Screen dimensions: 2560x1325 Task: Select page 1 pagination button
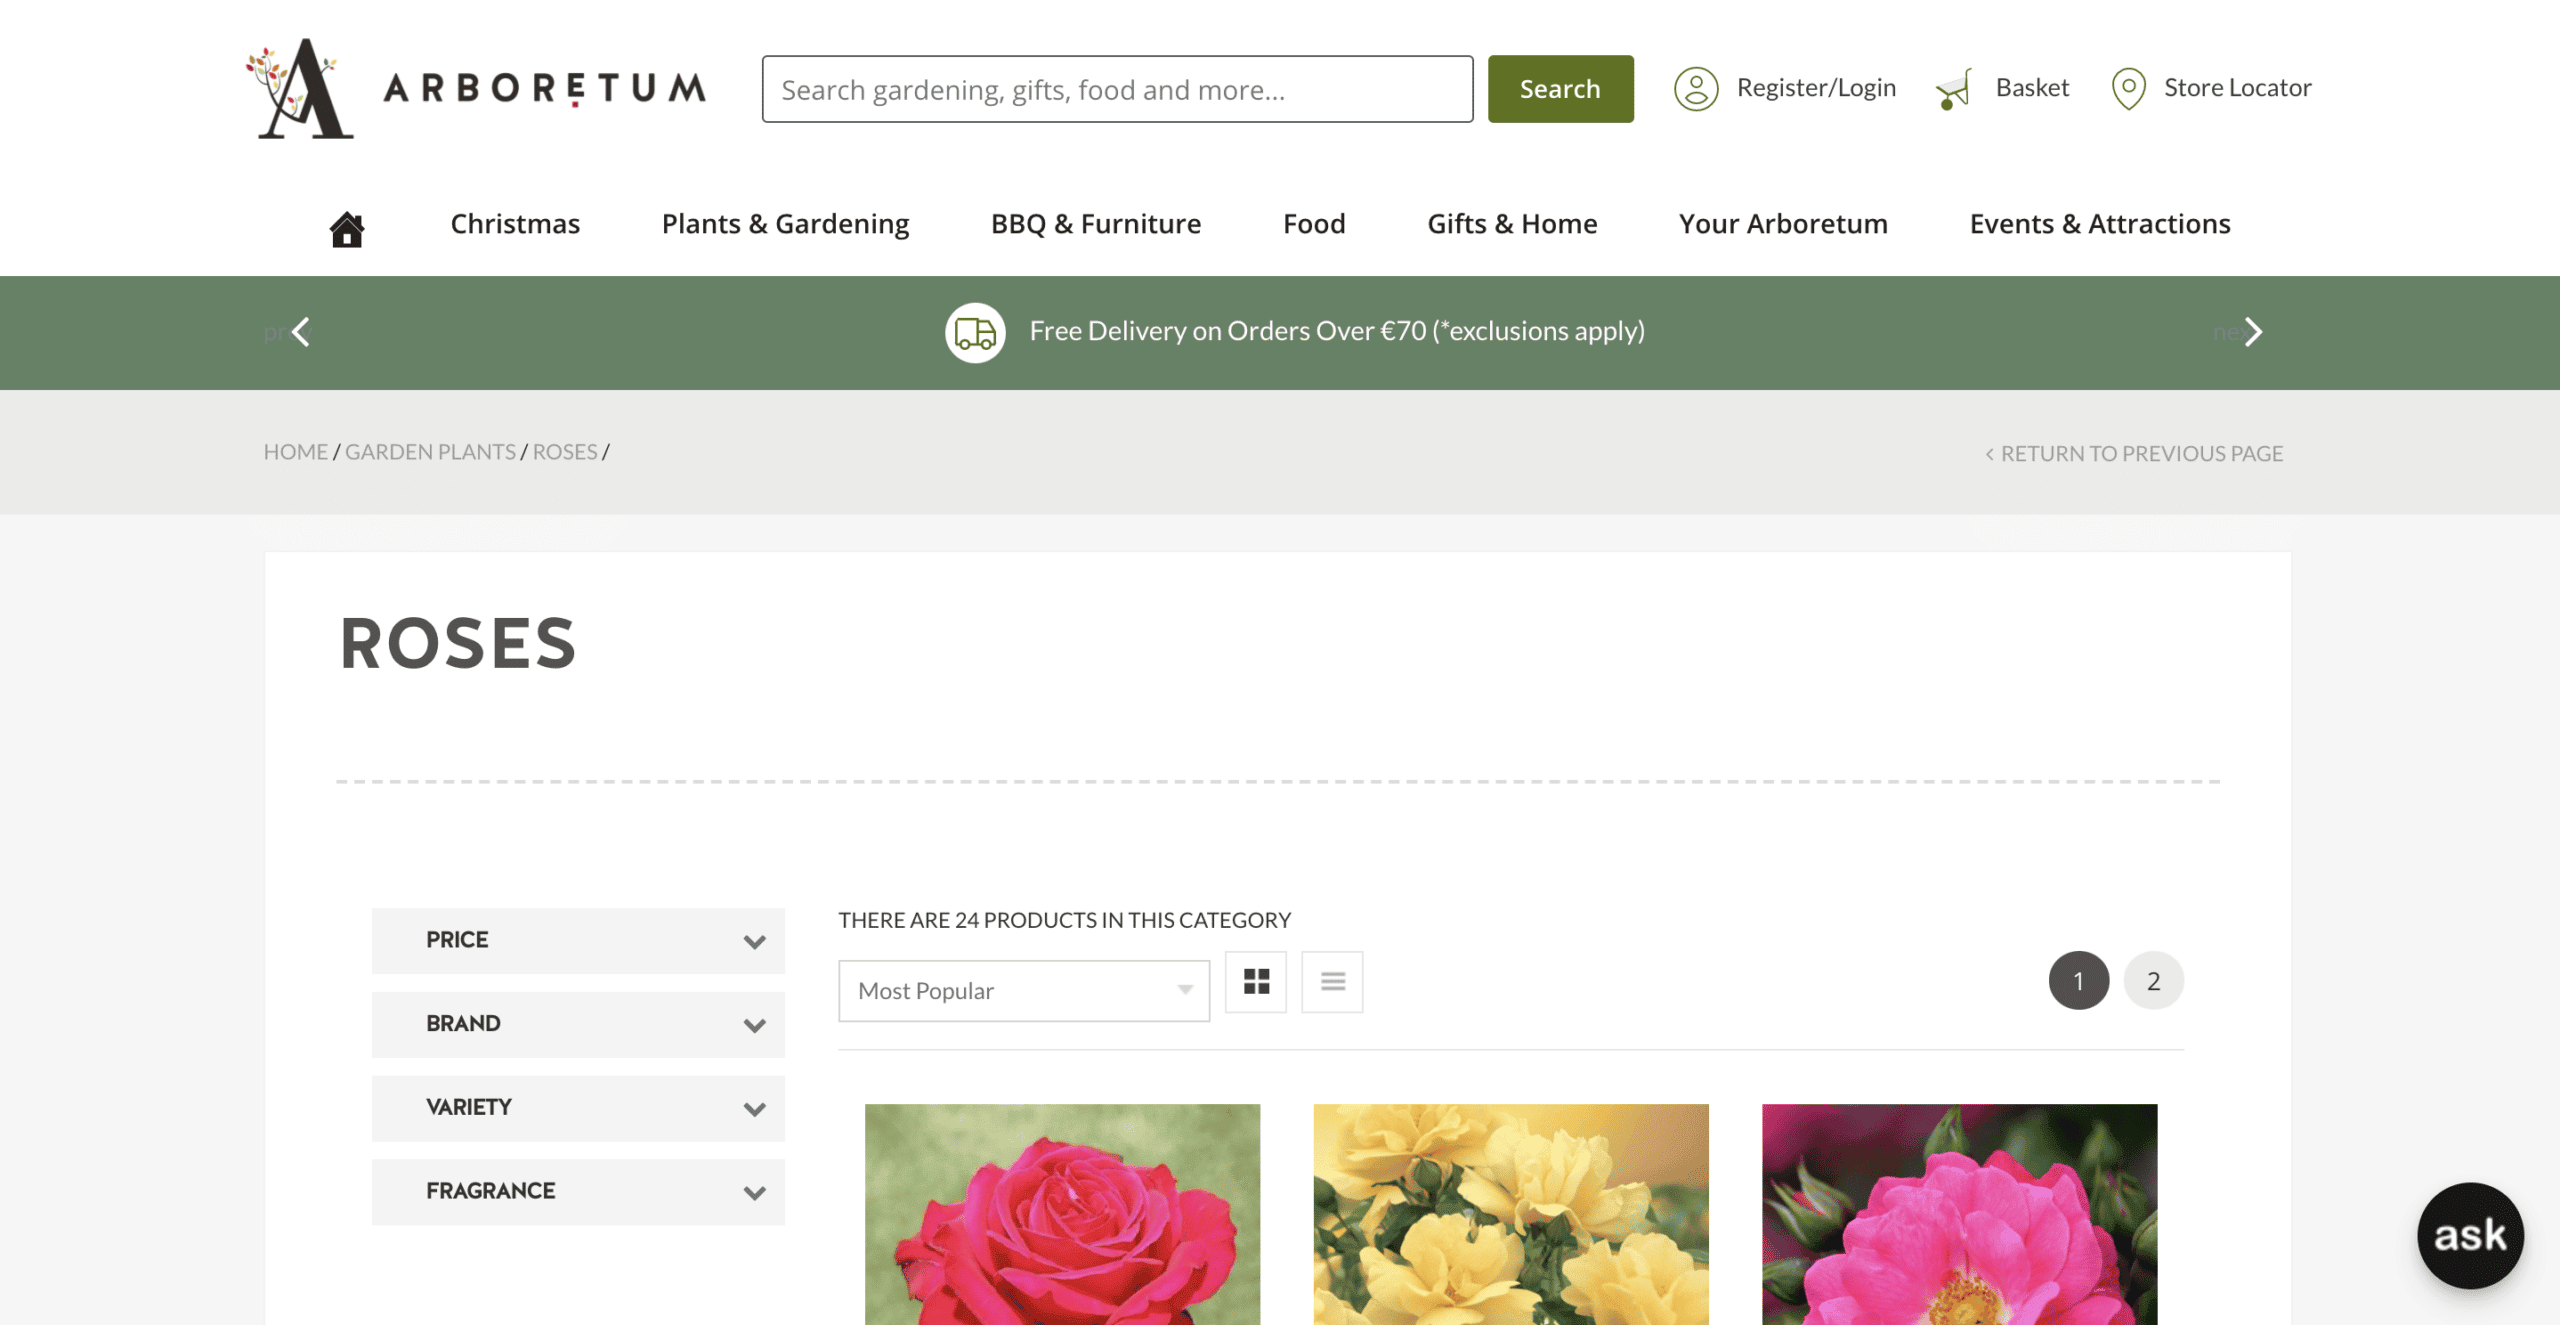2078,981
